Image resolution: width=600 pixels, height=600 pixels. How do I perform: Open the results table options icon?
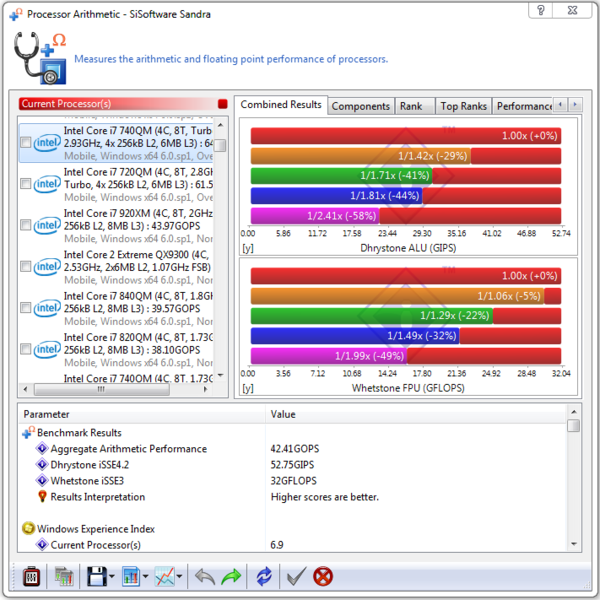[64, 577]
